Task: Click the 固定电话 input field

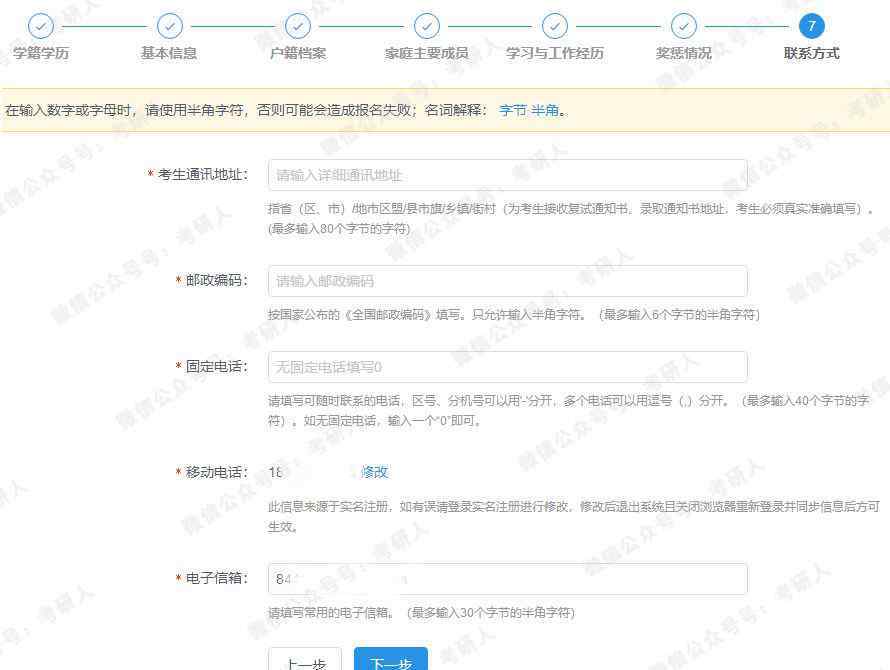Action: pos(507,367)
